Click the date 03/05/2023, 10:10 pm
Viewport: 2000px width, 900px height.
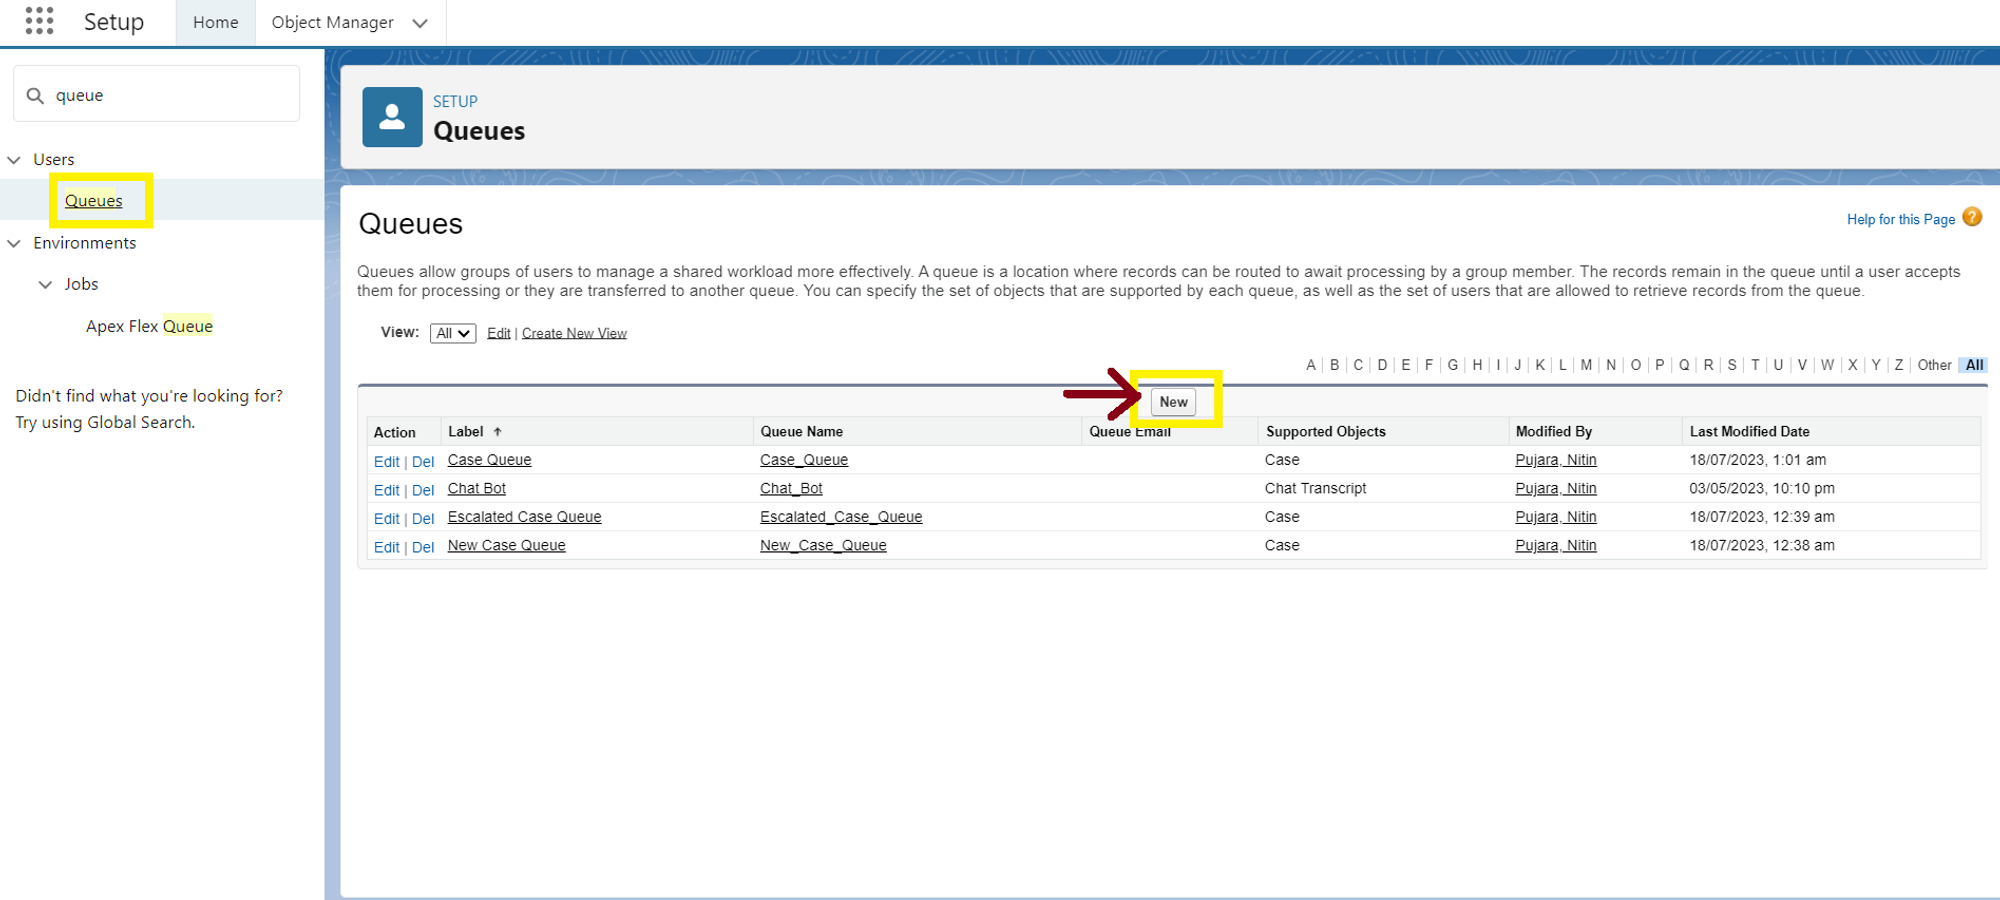(1762, 488)
